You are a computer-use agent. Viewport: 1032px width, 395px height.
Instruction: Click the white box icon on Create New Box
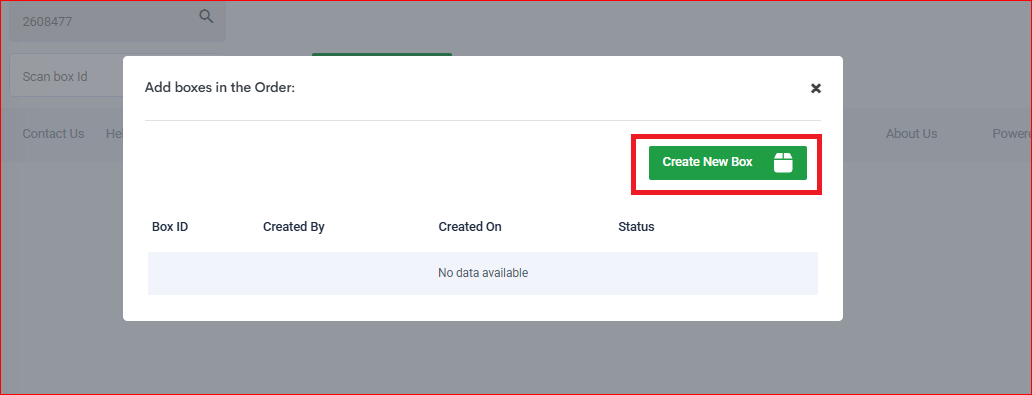783,163
